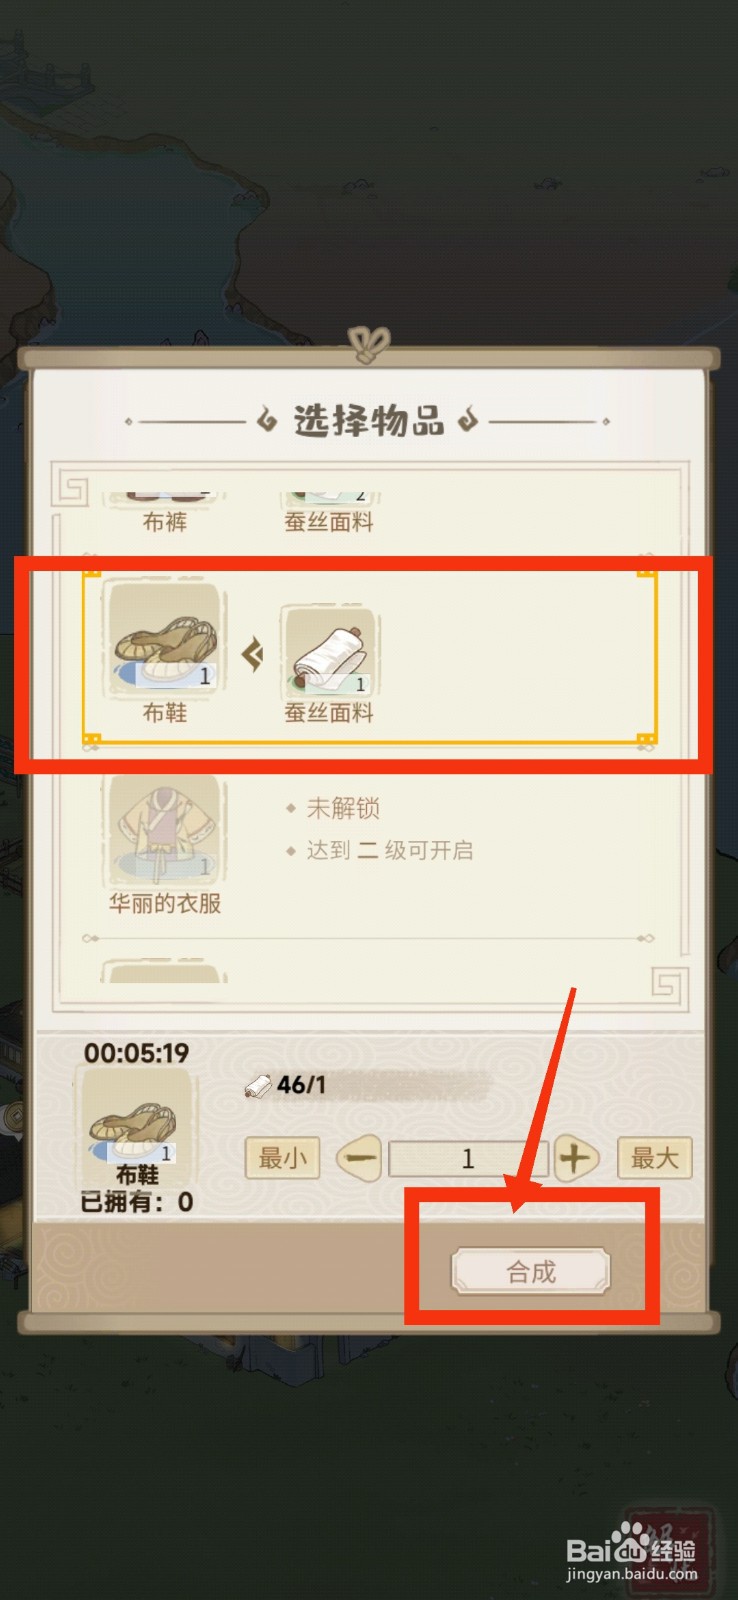738x1600 pixels.
Task: Click the fabric roll icon beside 46/1
Action: tap(258, 1086)
